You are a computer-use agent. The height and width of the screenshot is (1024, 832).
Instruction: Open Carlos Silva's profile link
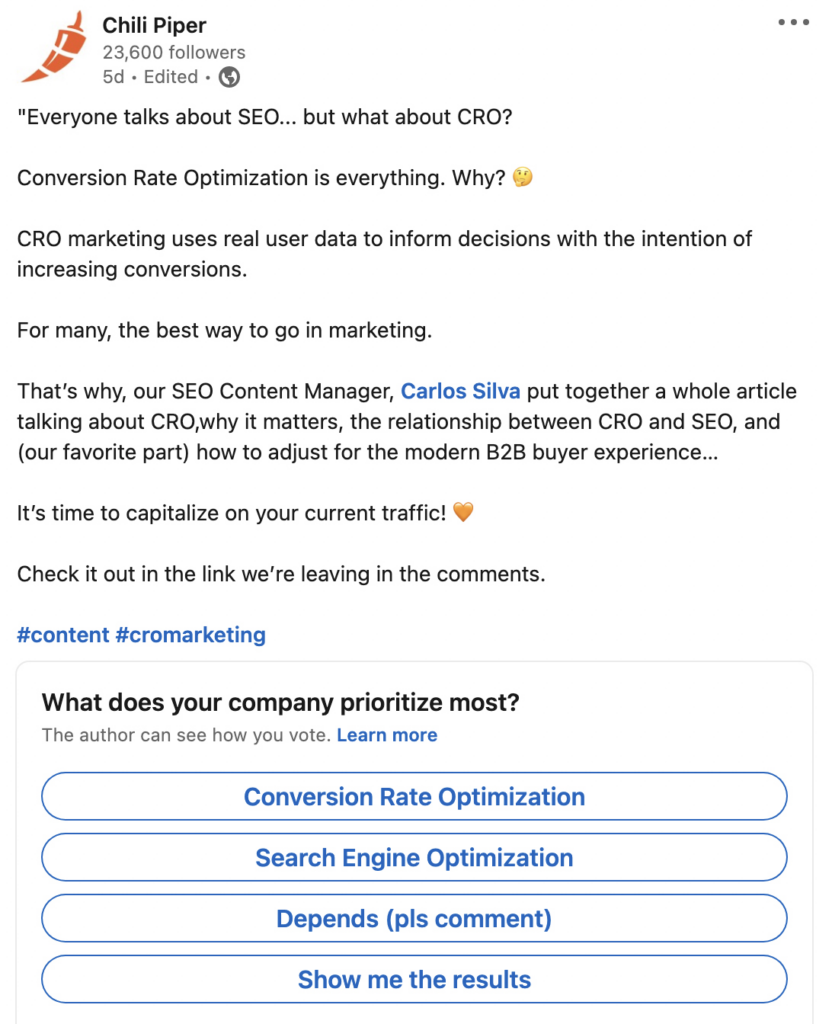[x=460, y=391]
